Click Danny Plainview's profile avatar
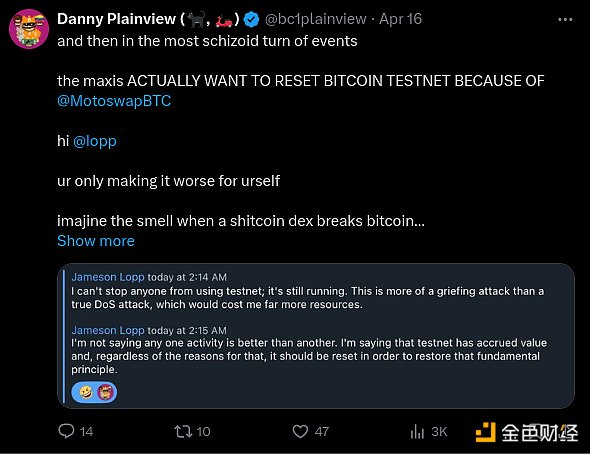This screenshot has width=590, height=454. (x=29, y=29)
